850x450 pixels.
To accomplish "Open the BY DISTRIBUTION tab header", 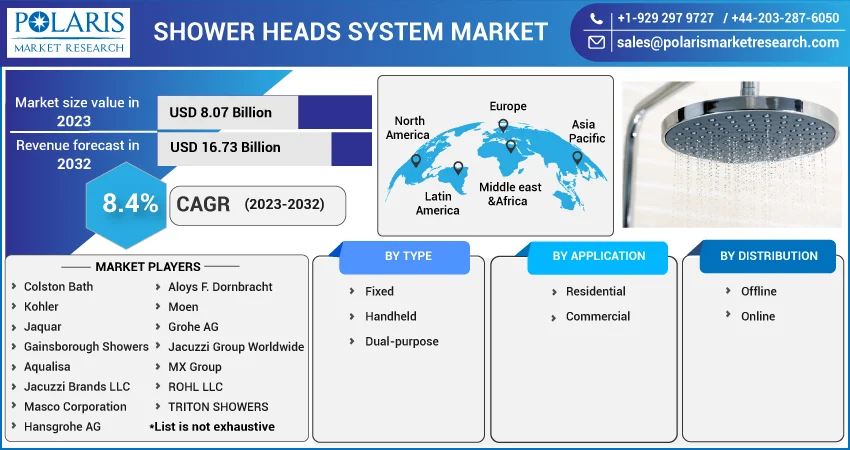I will pos(768,256).
